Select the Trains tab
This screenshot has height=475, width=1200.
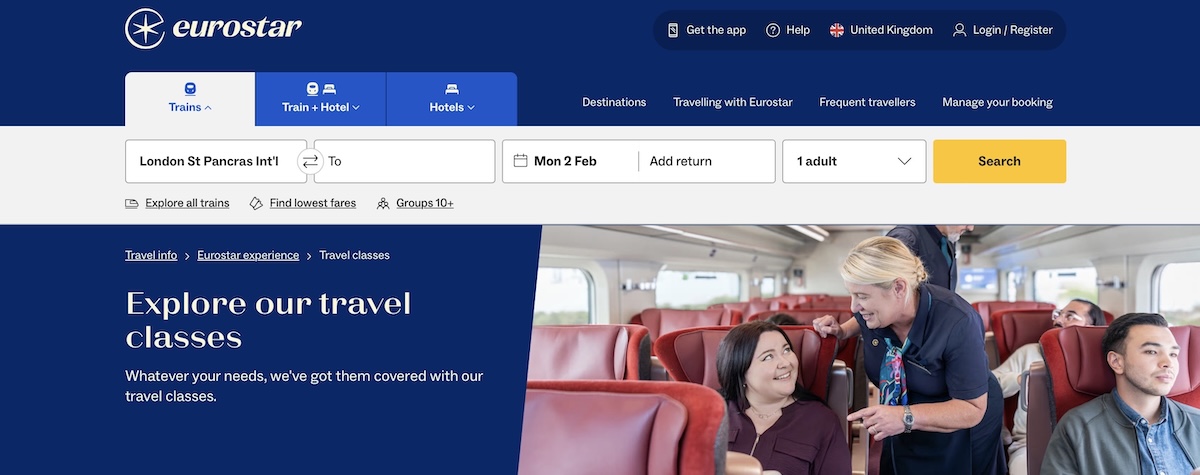pyautogui.click(x=190, y=99)
